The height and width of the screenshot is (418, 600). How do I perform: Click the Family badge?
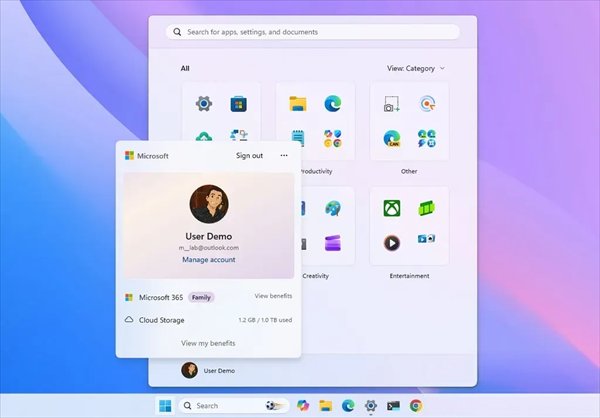[x=201, y=297]
